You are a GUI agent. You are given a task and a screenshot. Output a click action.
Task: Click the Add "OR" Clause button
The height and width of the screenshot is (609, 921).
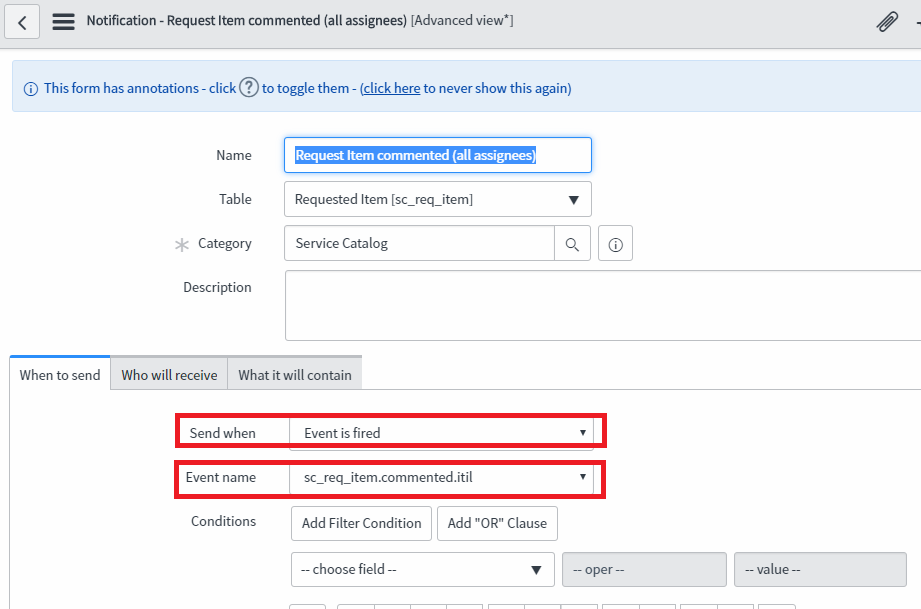pyautogui.click(x=497, y=523)
